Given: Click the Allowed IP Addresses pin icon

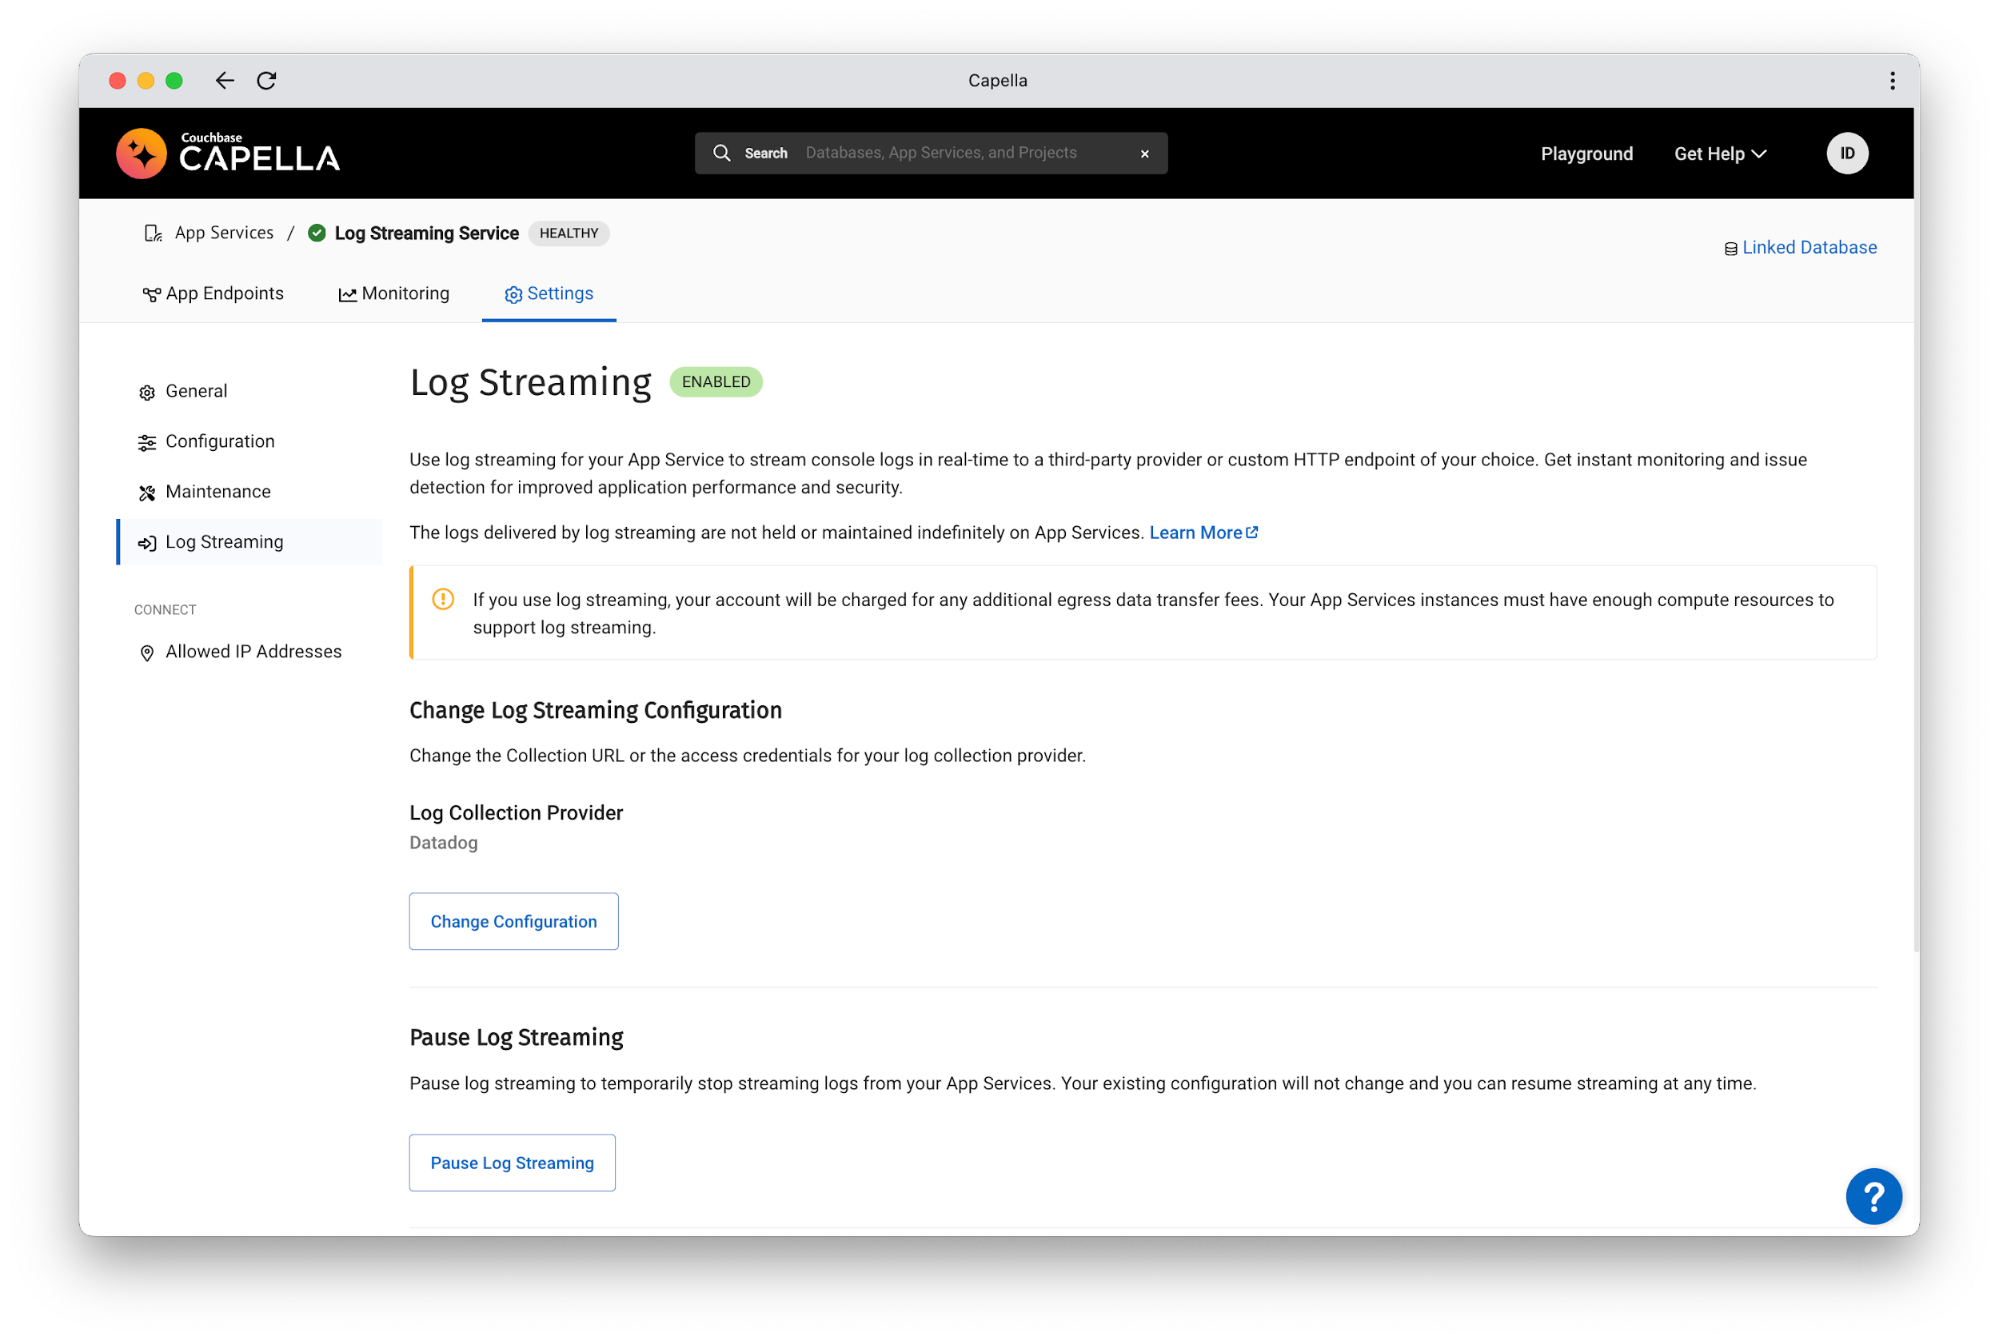Looking at the screenshot, I should [x=147, y=651].
